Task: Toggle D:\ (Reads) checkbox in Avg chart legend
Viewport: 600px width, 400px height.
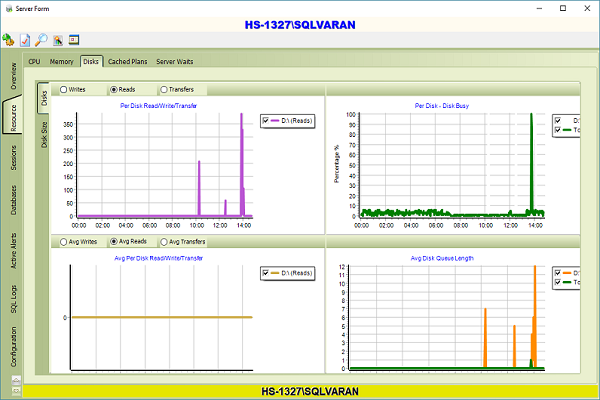Action: click(x=265, y=273)
